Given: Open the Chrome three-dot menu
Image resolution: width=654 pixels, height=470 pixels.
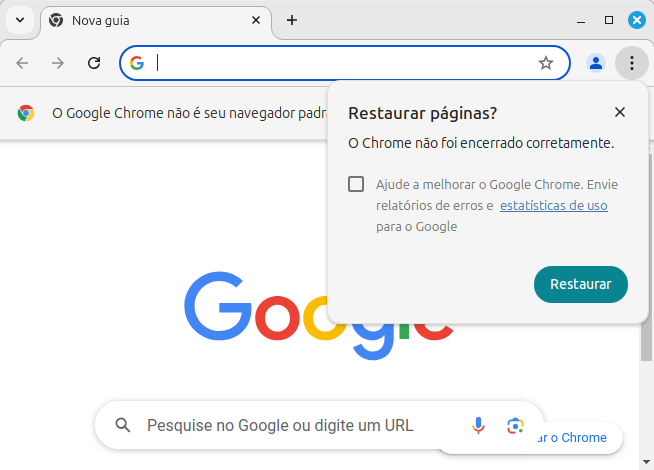Looking at the screenshot, I should 632,63.
